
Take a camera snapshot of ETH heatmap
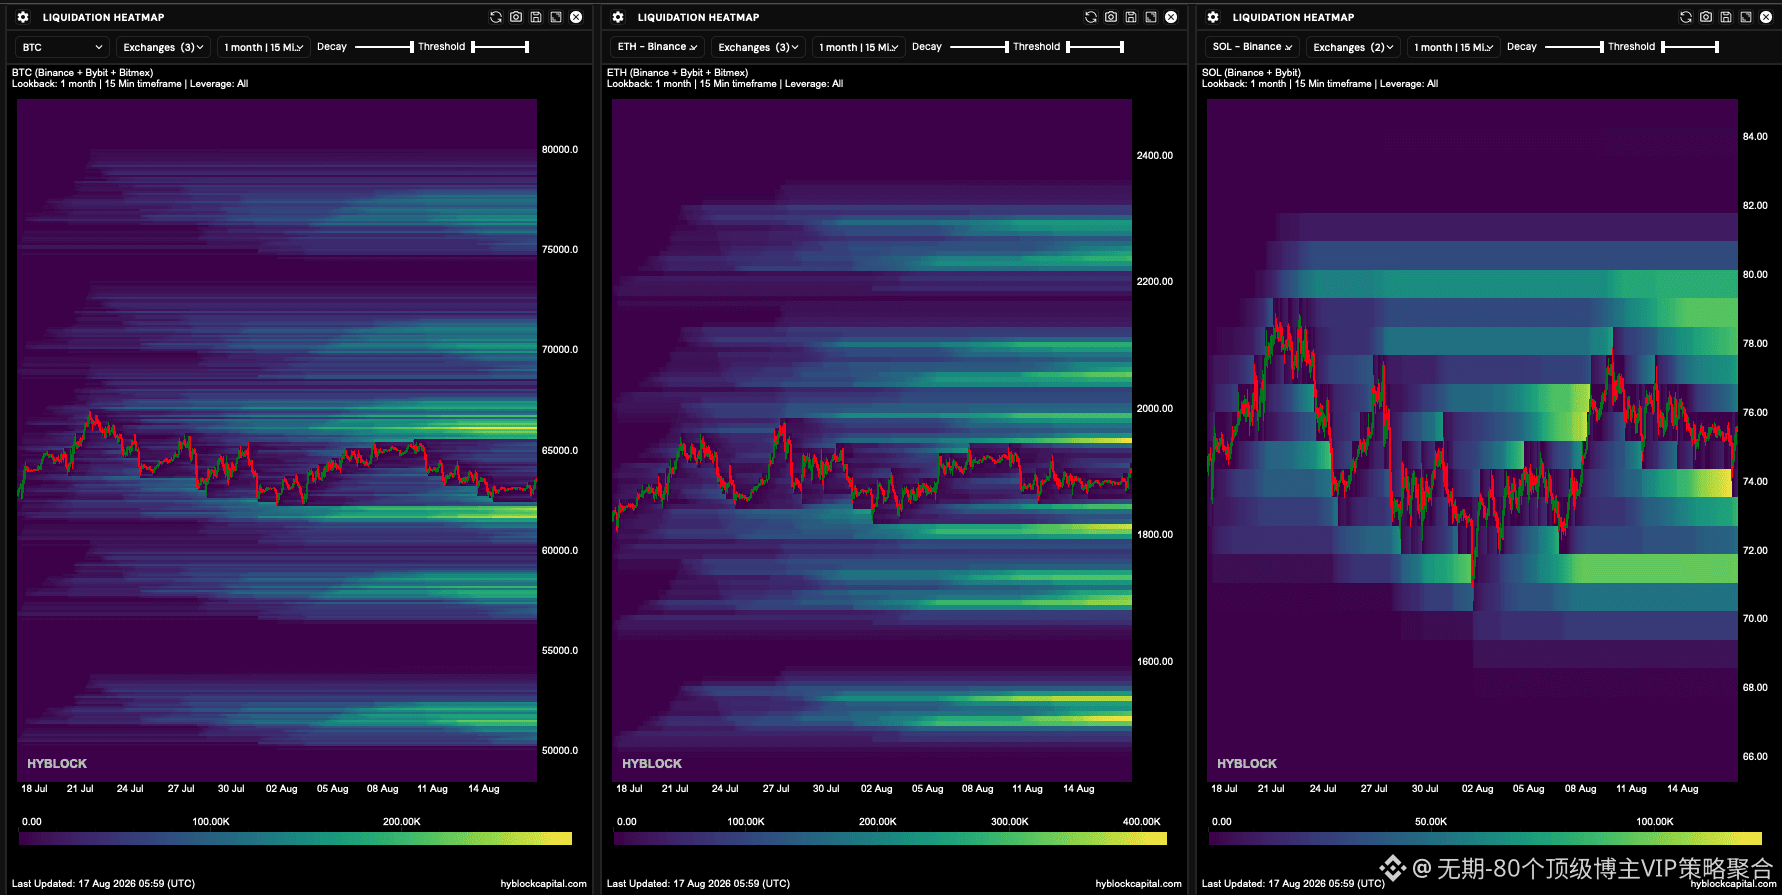click(x=1111, y=17)
